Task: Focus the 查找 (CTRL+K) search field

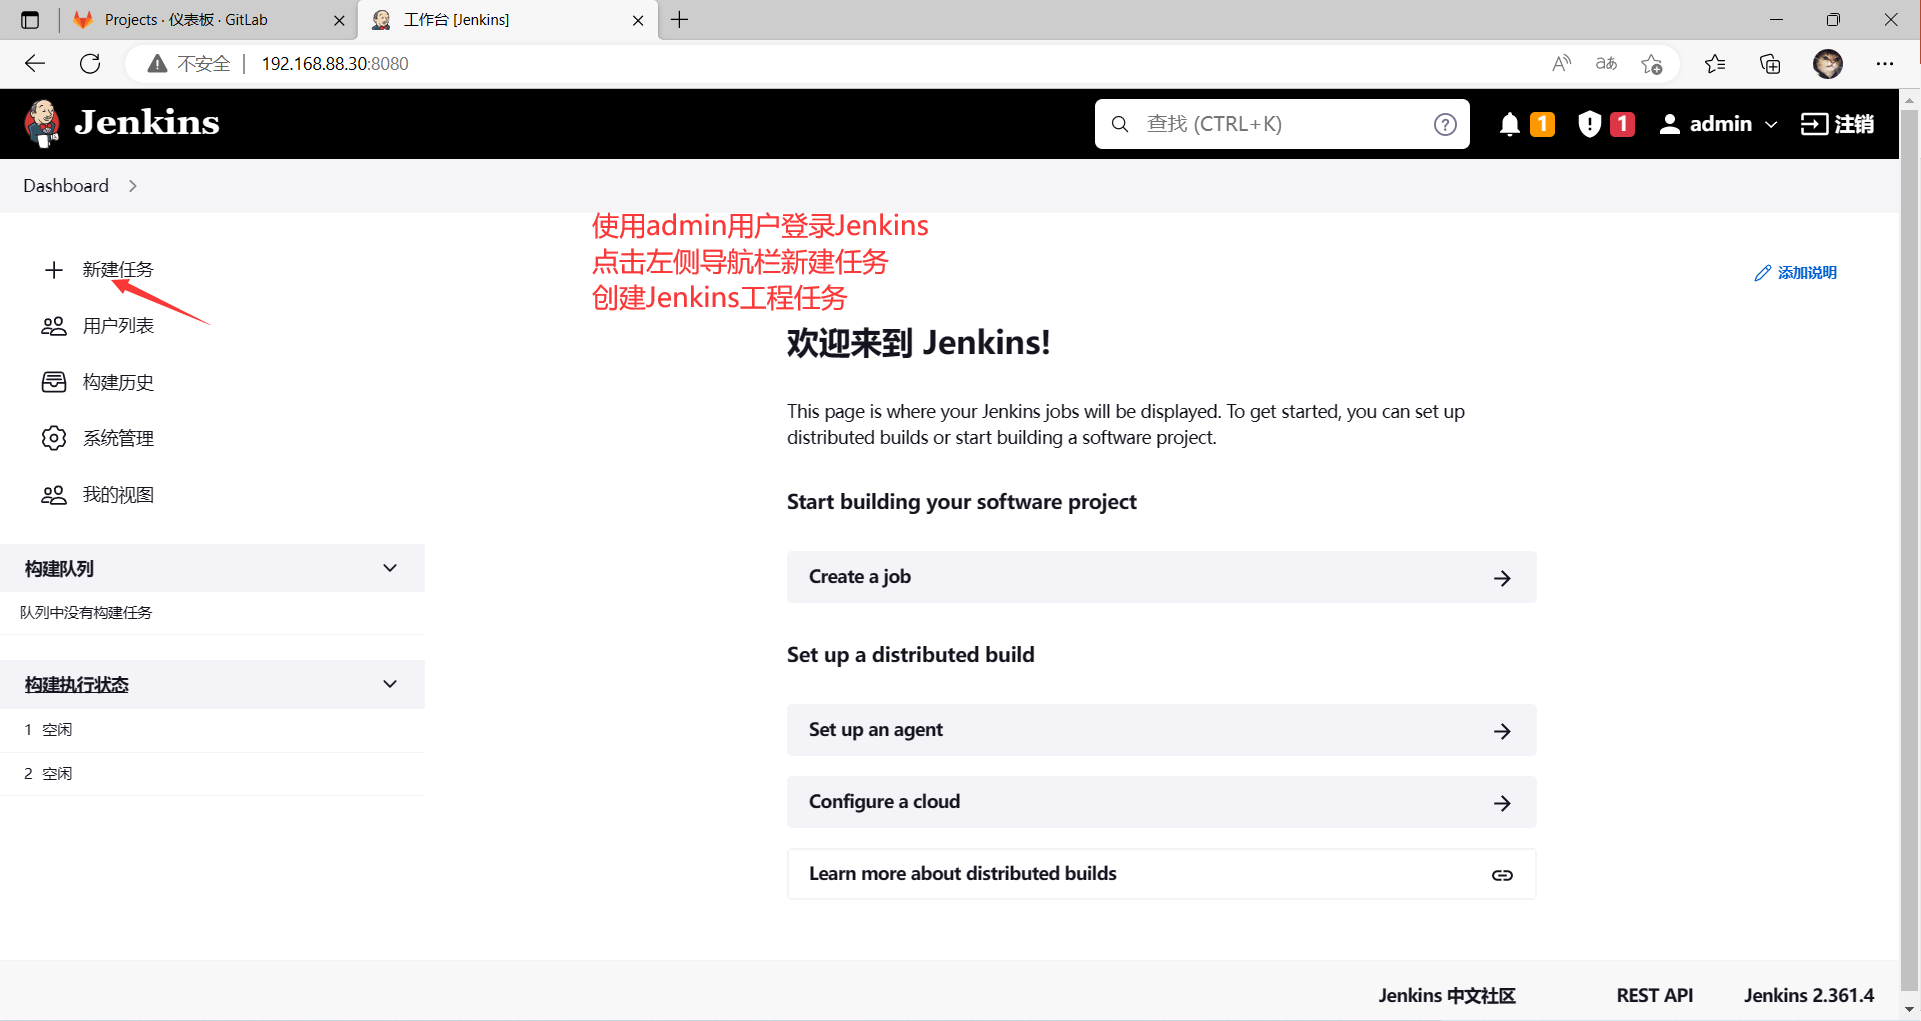Action: (1282, 124)
